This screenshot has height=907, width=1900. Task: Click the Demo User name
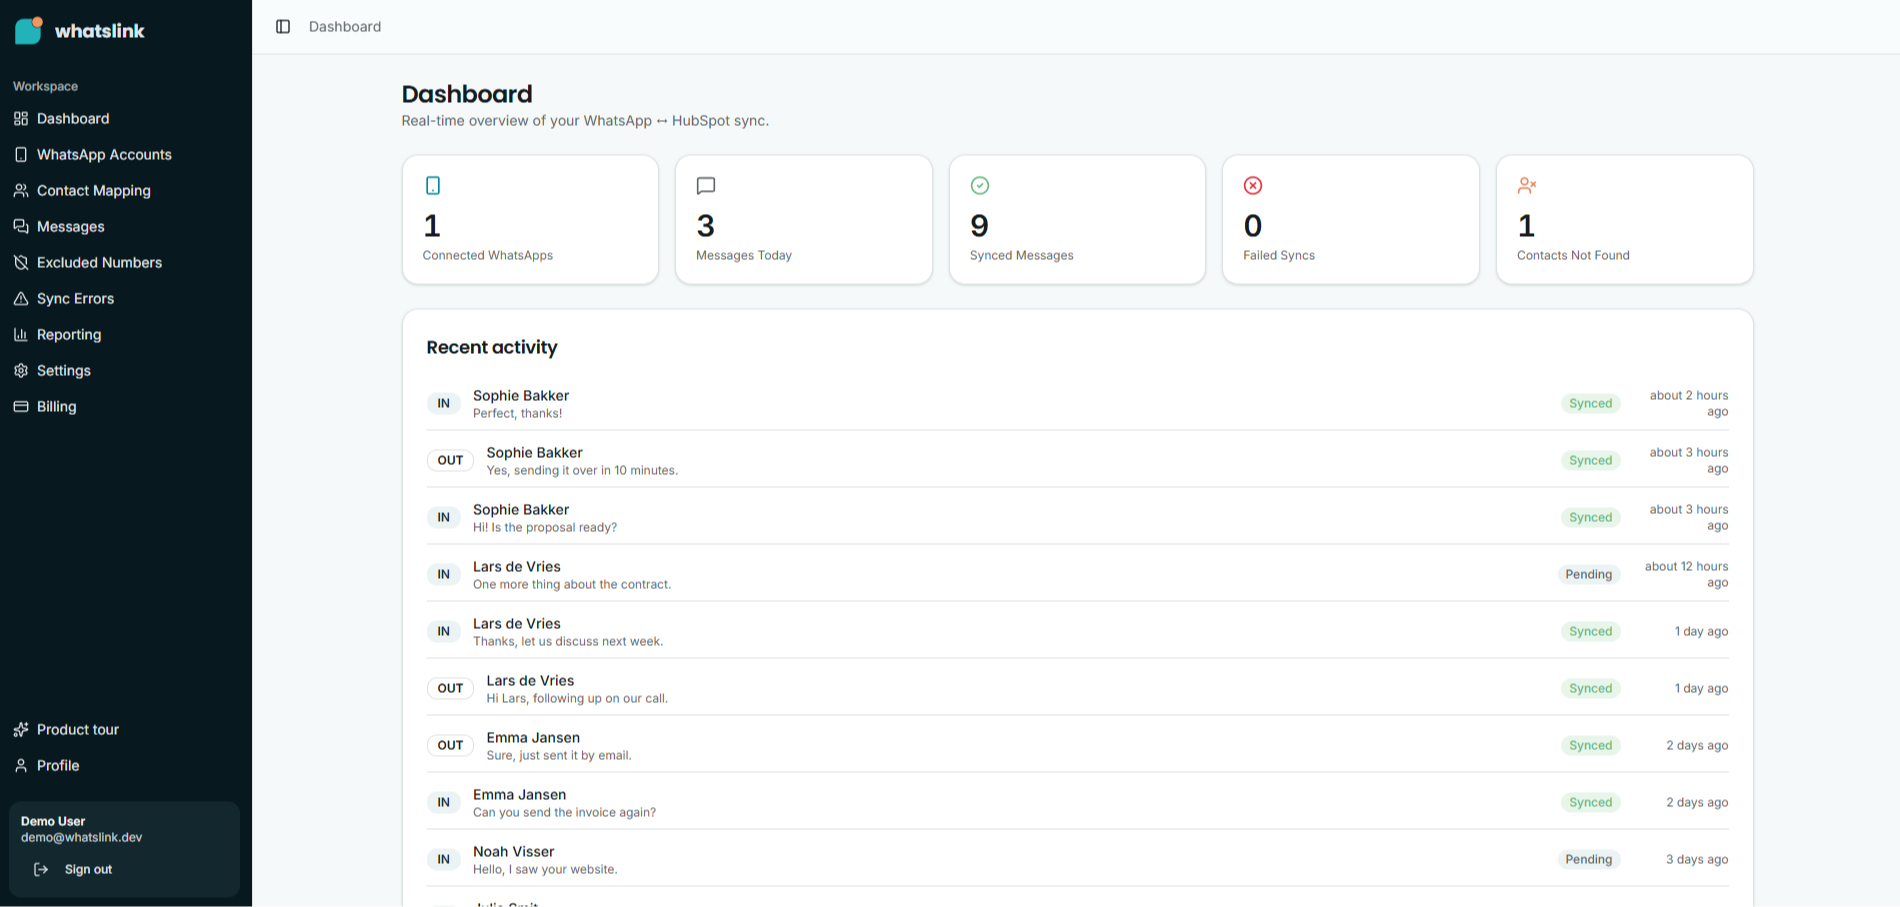[53, 821]
